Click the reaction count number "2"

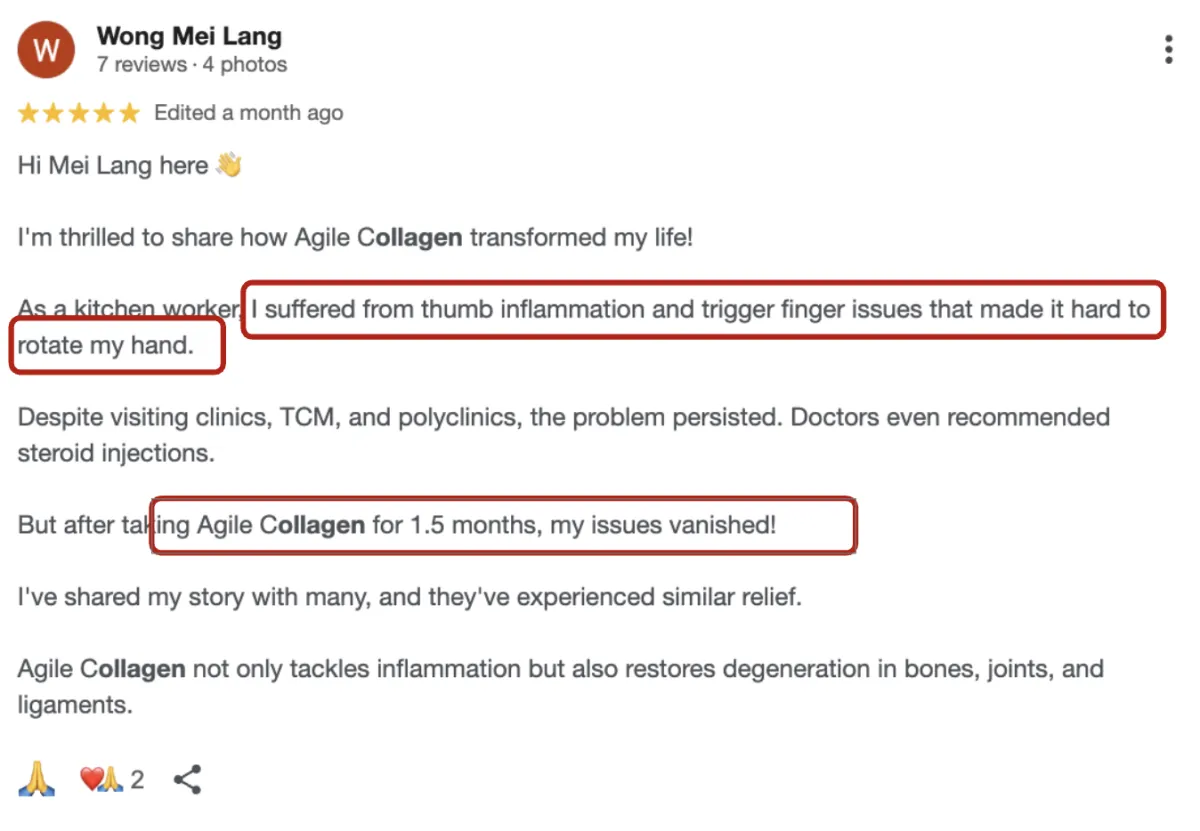(x=138, y=780)
